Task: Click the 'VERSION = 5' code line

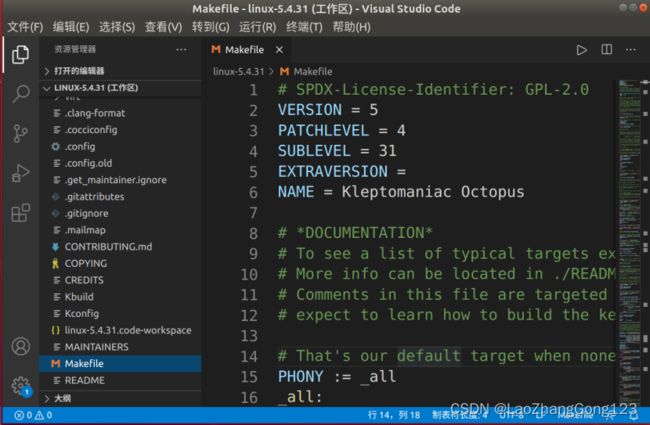Action: coord(327,110)
